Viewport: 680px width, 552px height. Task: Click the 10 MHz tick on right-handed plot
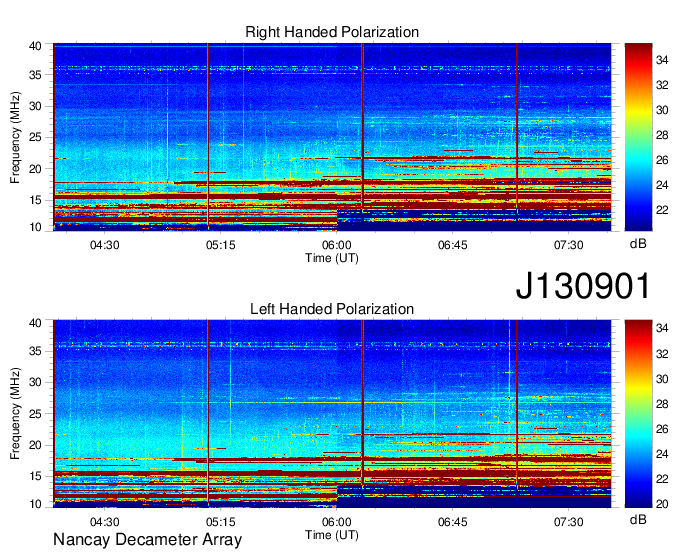pyautogui.click(x=36, y=227)
